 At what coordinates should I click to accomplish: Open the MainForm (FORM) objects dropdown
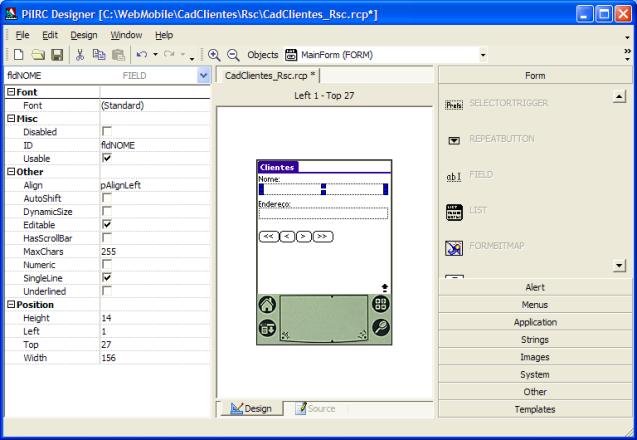pyautogui.click(x=483, y=55)
